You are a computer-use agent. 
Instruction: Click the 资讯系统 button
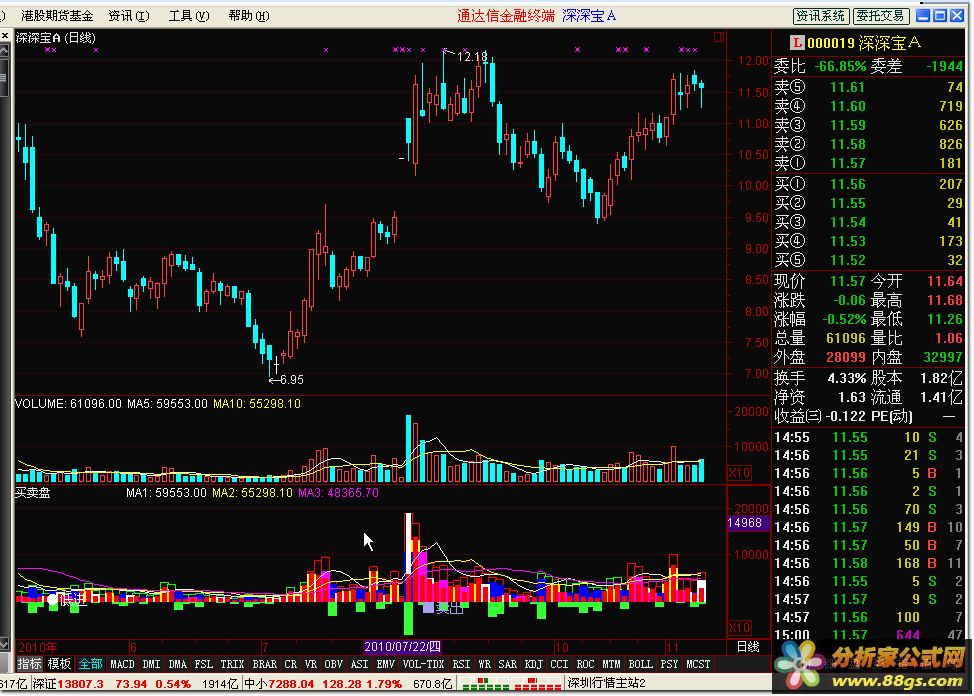point(821,16)
